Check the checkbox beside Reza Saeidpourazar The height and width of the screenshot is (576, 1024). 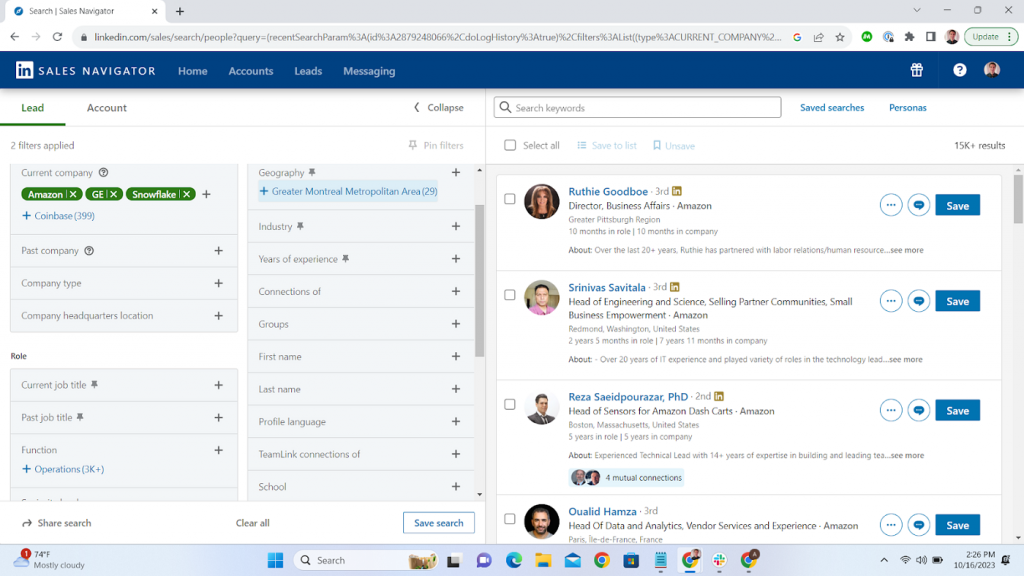pyautogui.click(x=510, y=406)
